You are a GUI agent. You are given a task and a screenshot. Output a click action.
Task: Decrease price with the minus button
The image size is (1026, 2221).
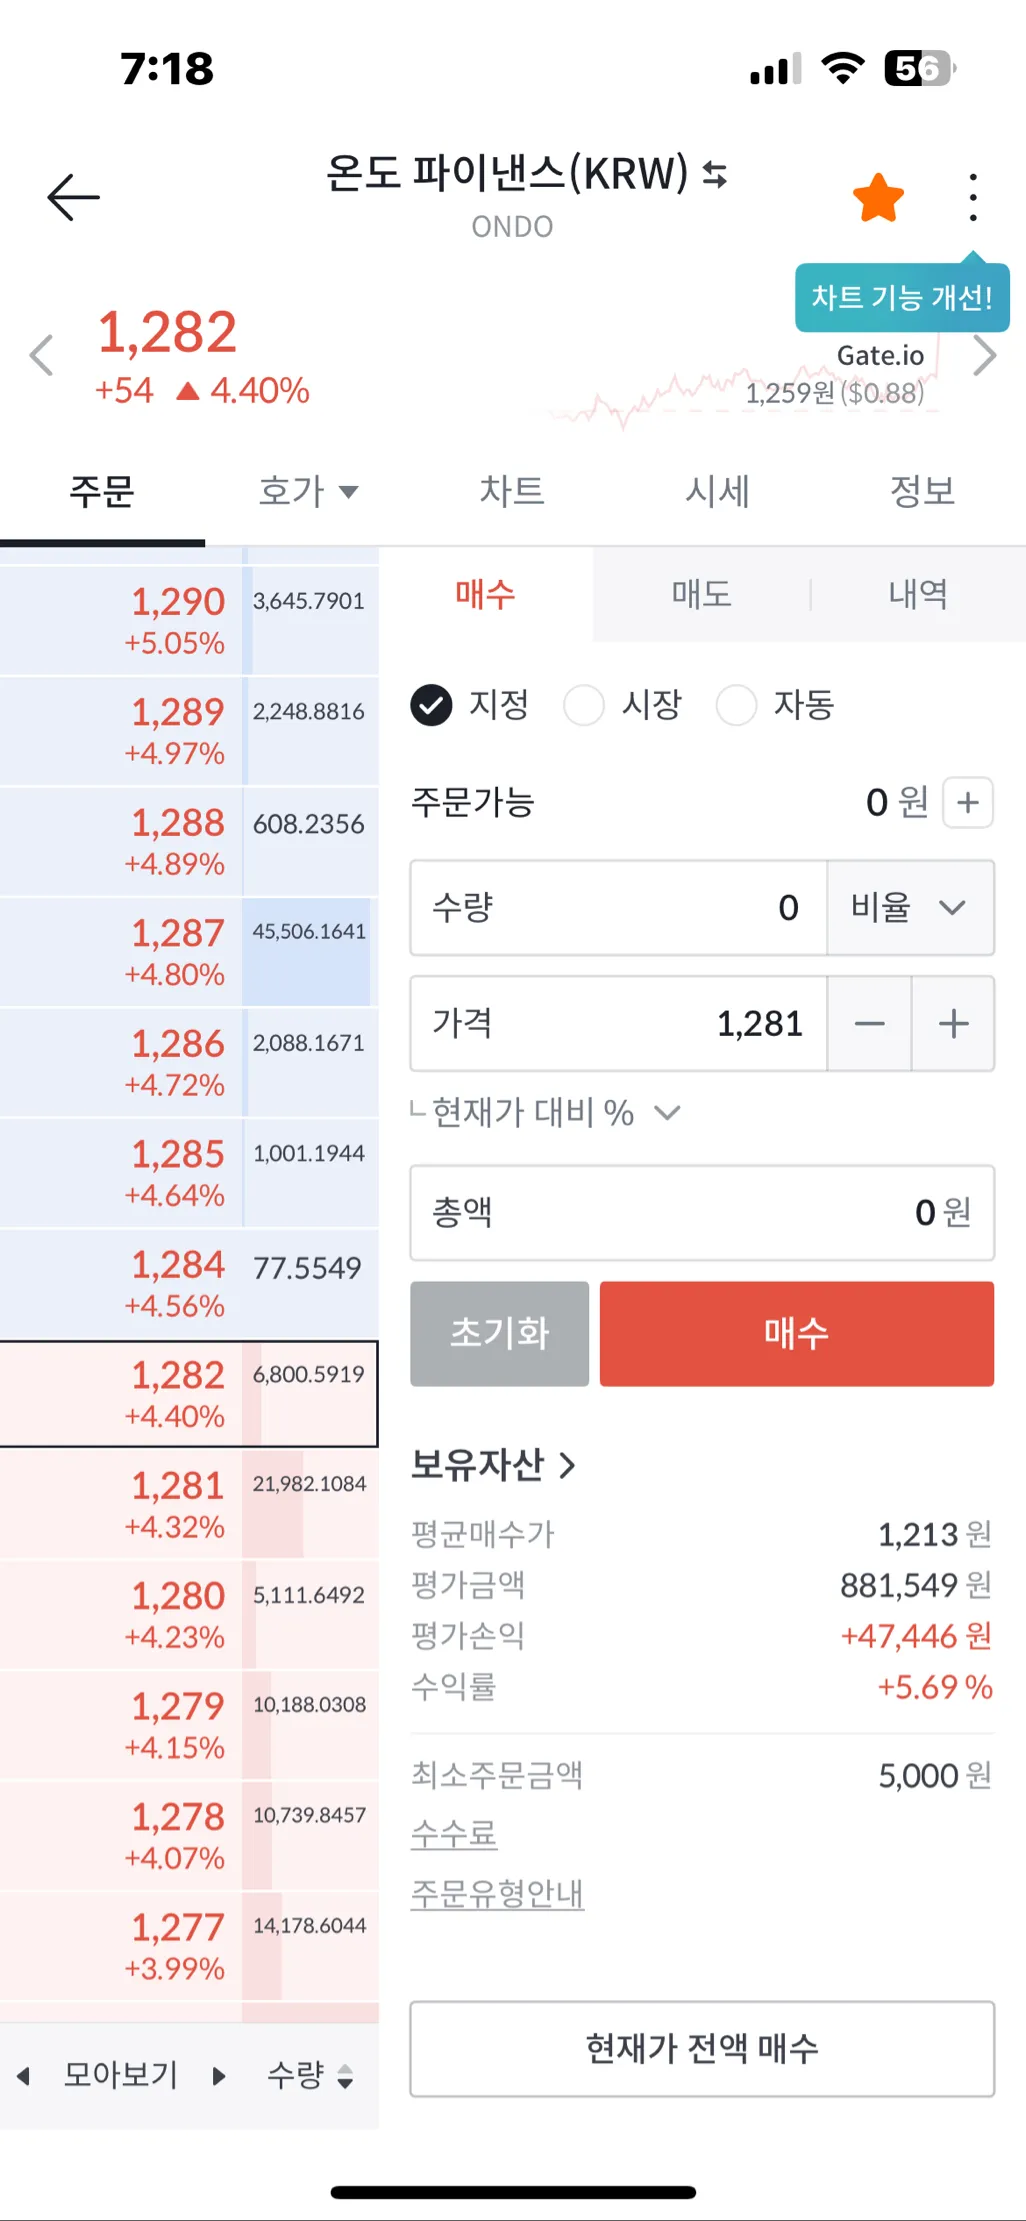[869, 1024]
